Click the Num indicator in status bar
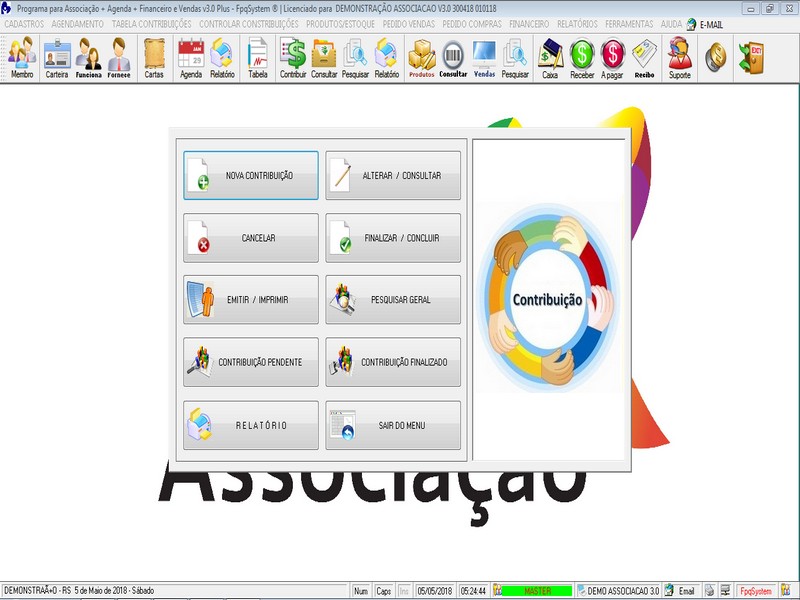This screenshot has height=600, width=800. 361,591
